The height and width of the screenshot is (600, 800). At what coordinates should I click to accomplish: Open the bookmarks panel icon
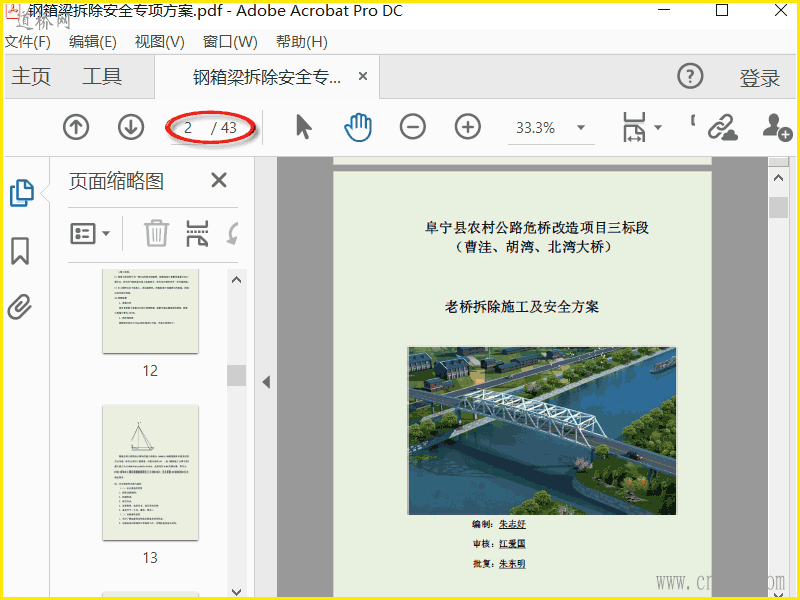point(20,251)
